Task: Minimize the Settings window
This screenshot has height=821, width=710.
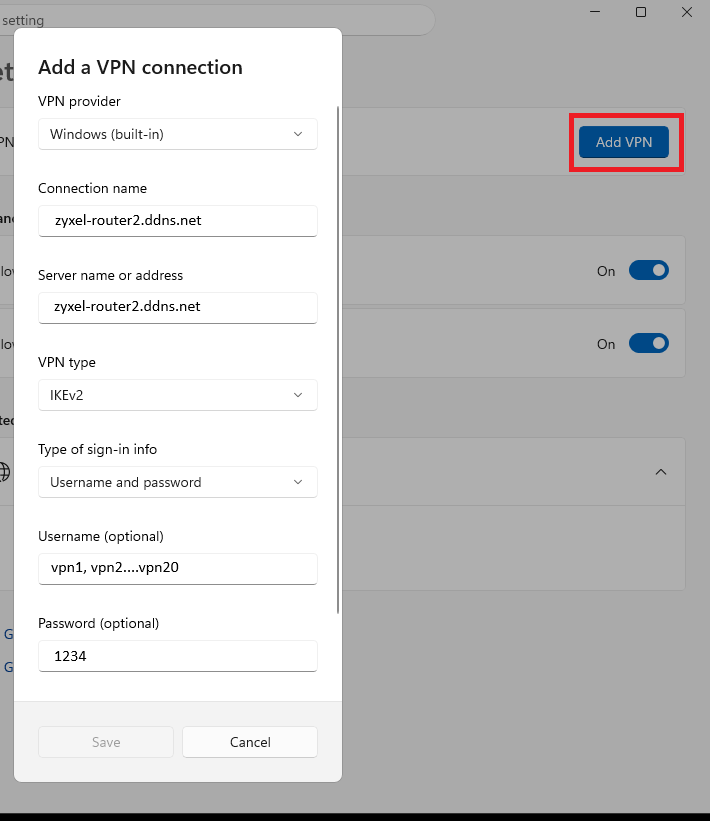Action: click(x=594, y=12)
